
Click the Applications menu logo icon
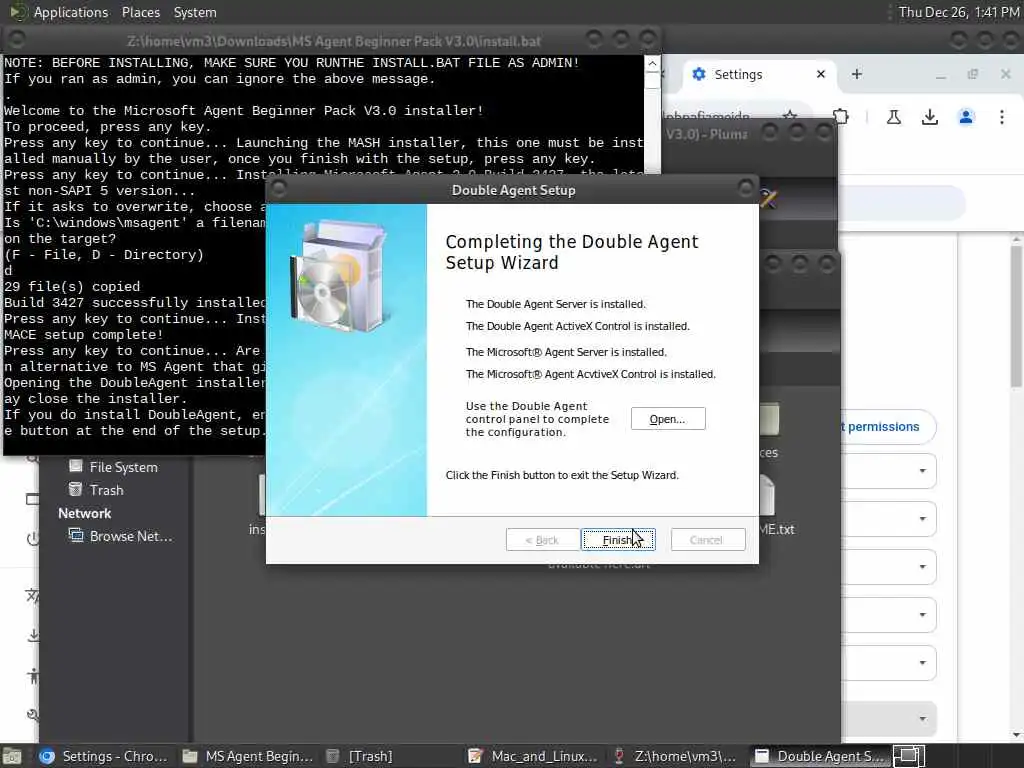[x=18, y=12]
